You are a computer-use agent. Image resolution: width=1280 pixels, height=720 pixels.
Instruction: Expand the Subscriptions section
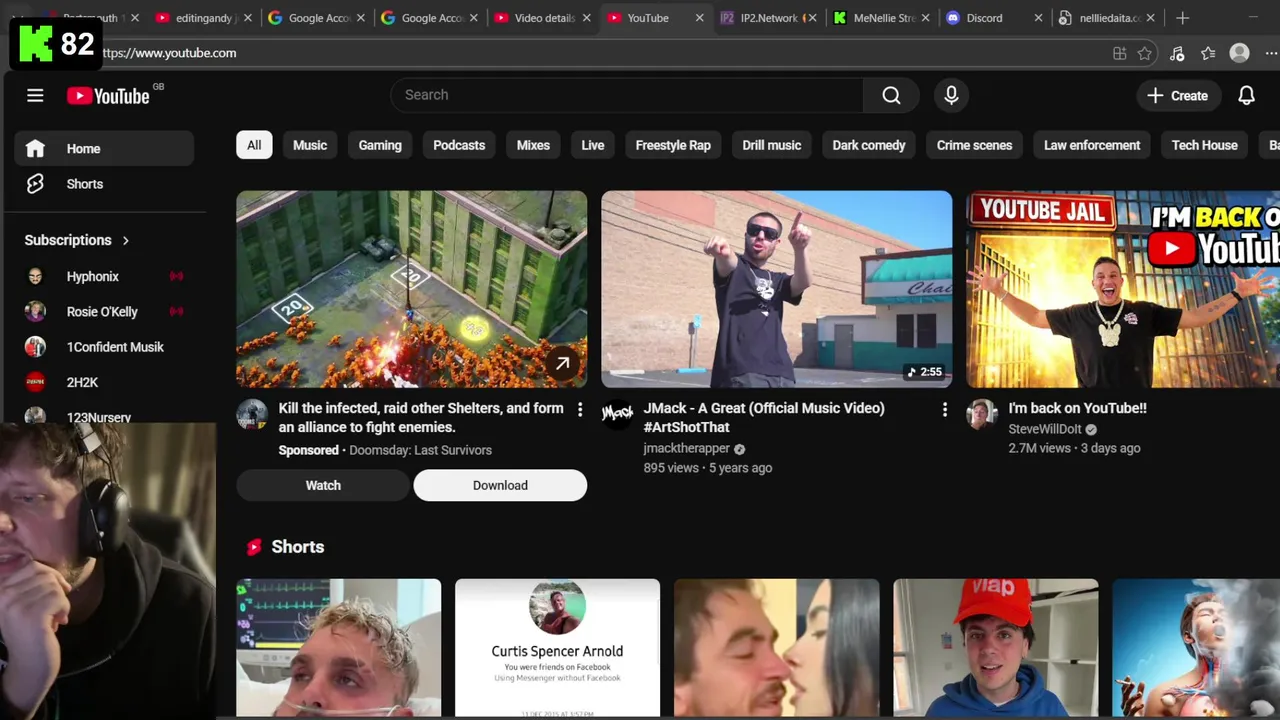[77, 240]
